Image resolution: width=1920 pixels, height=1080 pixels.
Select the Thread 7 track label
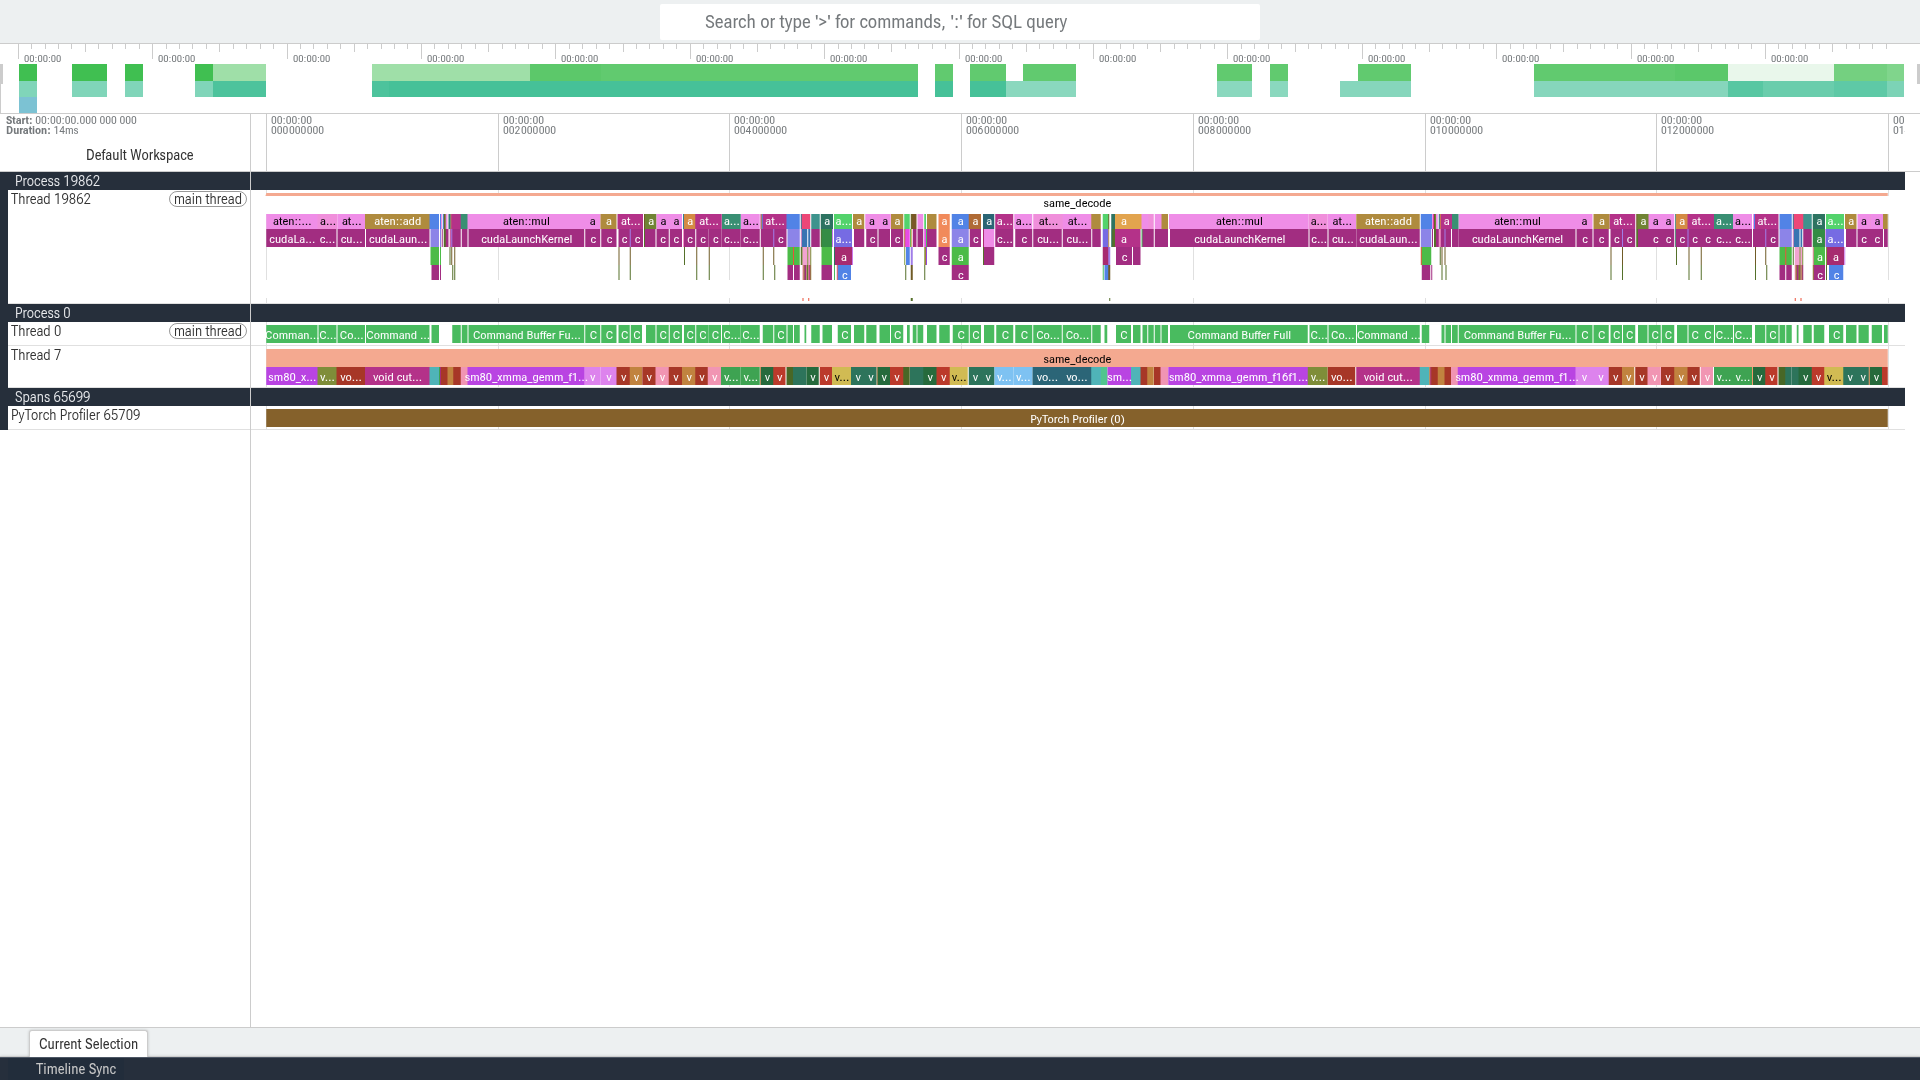36,355
